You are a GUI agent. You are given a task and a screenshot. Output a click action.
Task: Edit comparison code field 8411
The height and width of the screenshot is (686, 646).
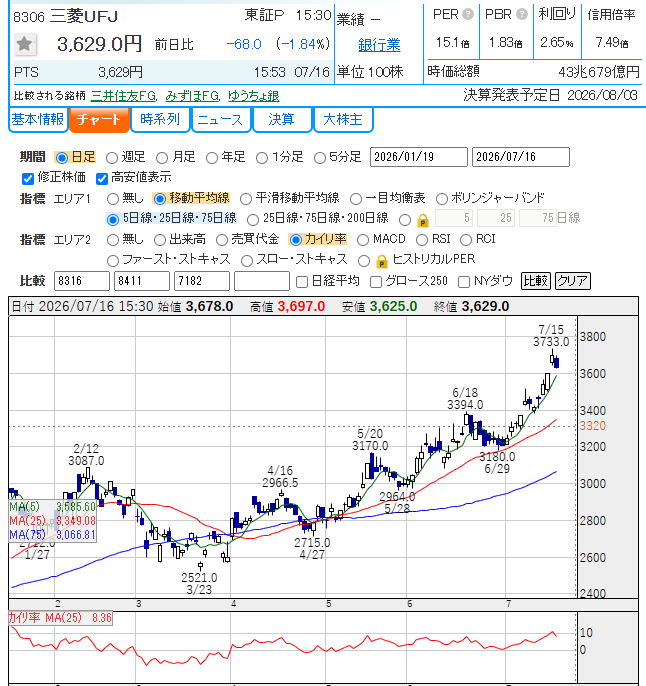click(142, 281)
